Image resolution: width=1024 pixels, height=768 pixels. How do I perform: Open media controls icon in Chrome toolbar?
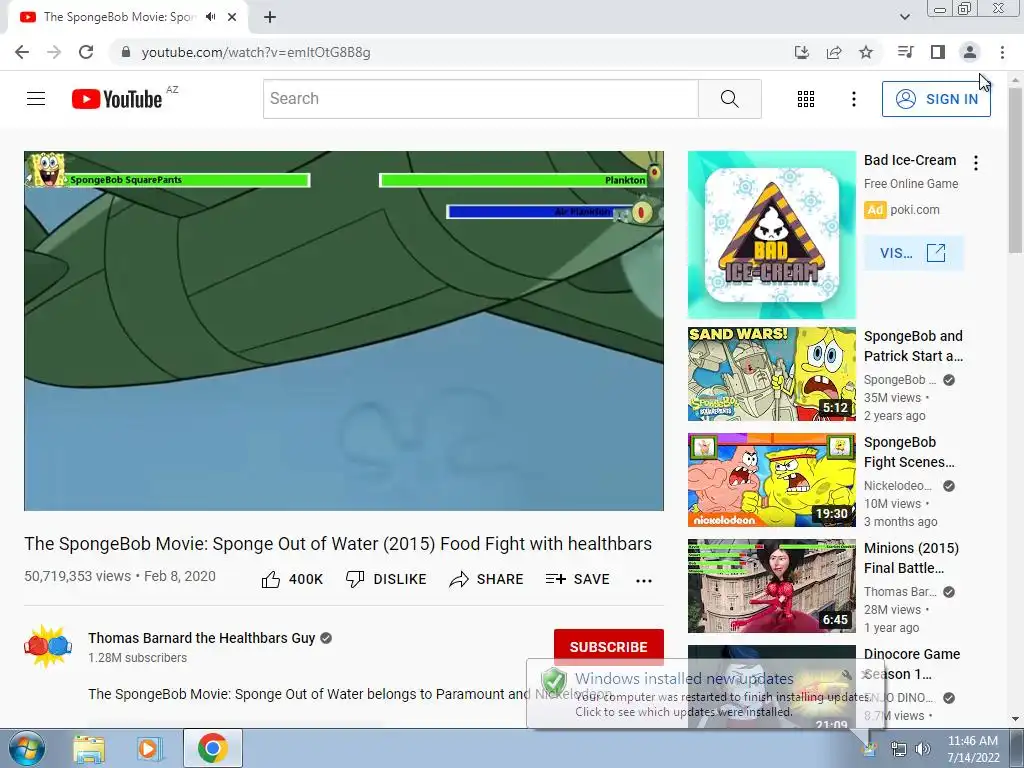905,52
